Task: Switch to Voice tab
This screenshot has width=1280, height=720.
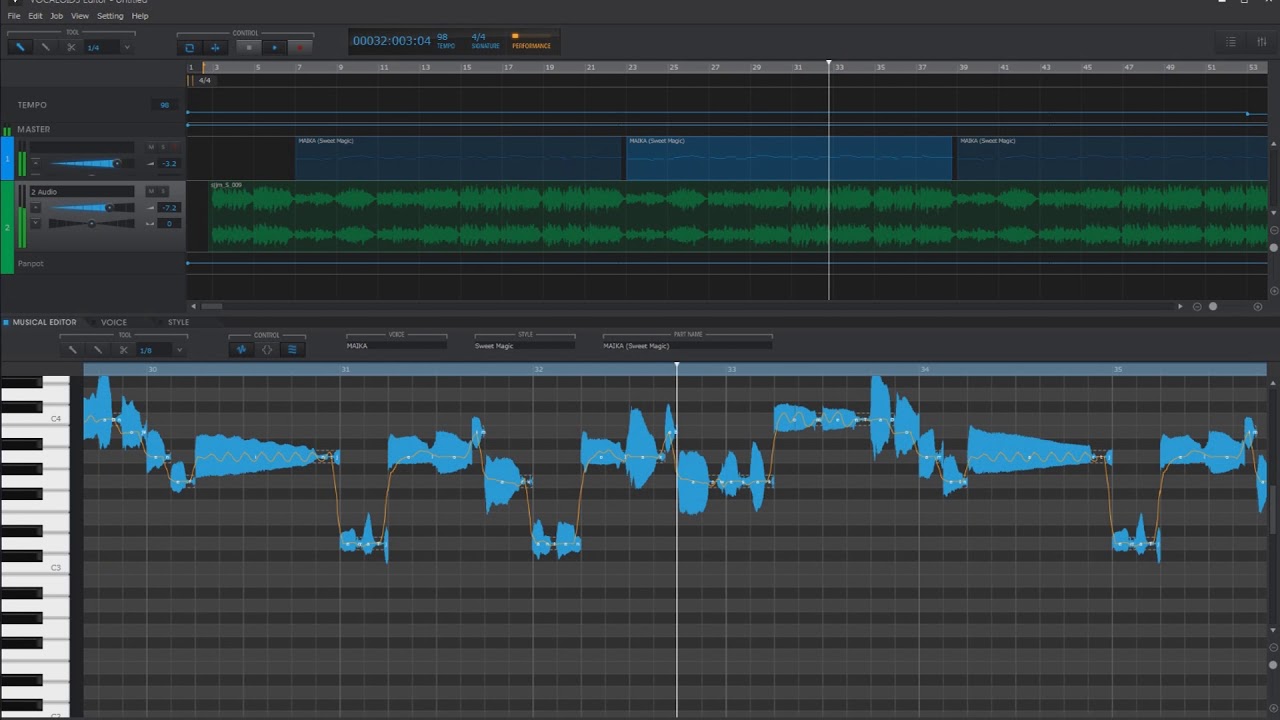Action: [114, 322]
